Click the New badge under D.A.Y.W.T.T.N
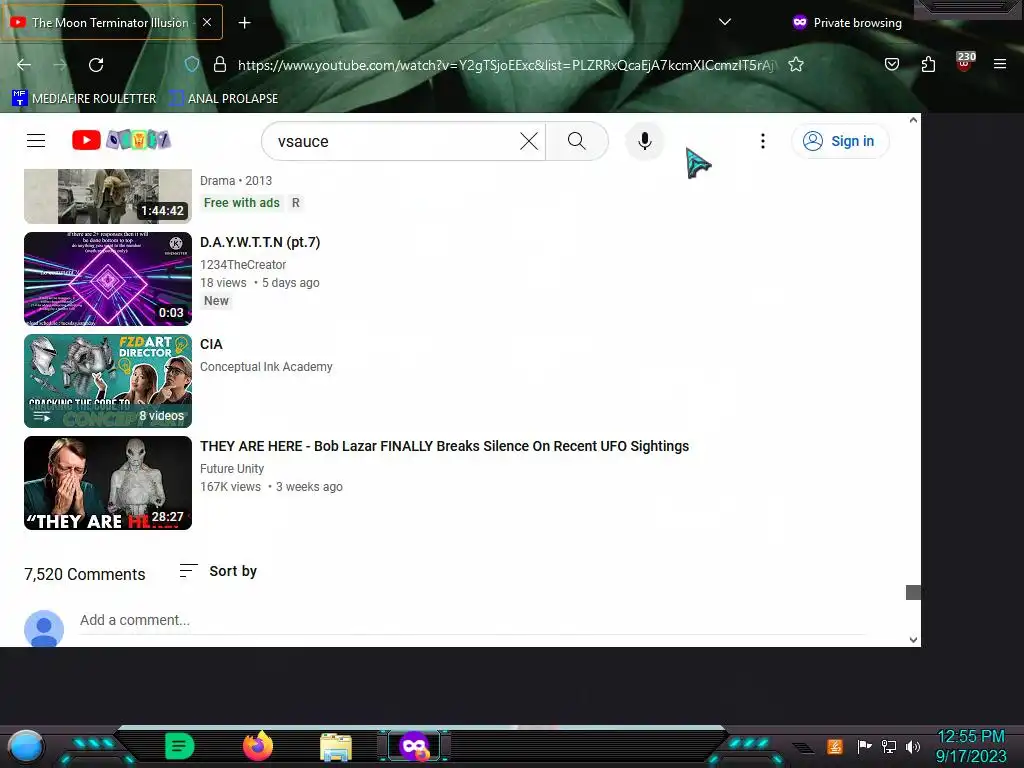Viewport: 1024px width, 768px height. 216,301
